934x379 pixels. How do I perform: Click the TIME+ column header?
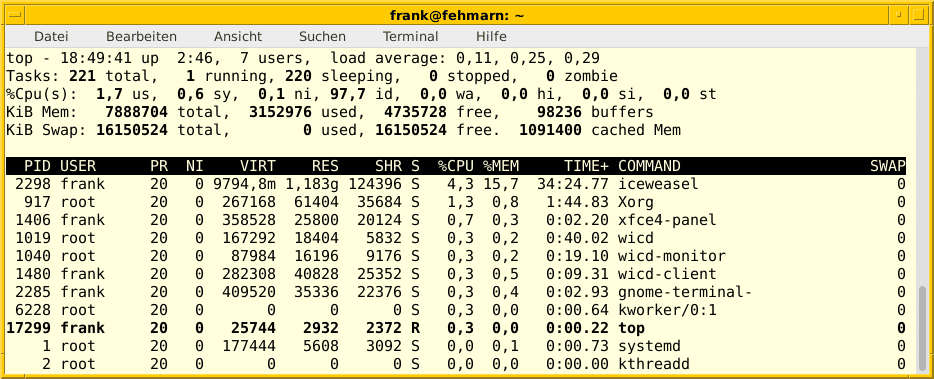pos(586,166)
